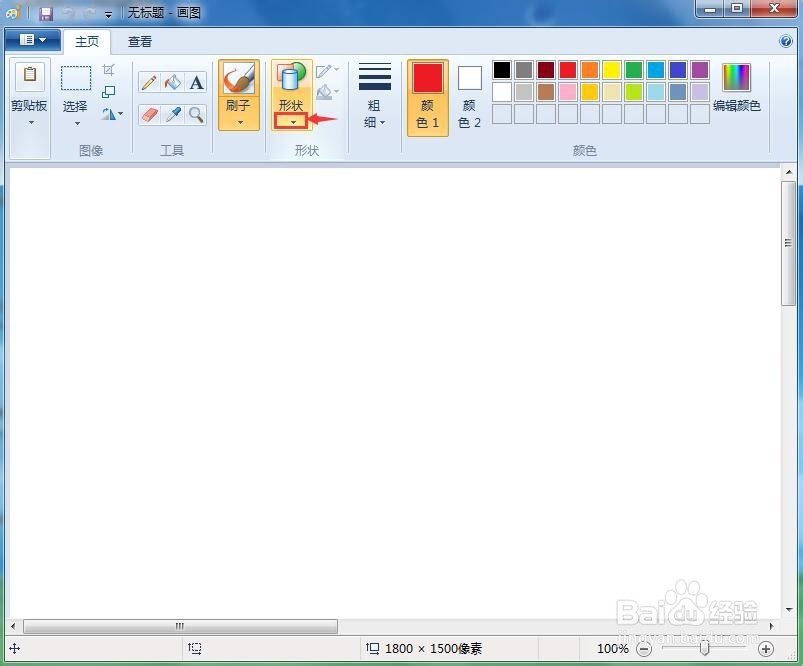Screen dimensions: 803x666
Task: Click the horizontal scrollbar thumb
Action: click(180, 626)
